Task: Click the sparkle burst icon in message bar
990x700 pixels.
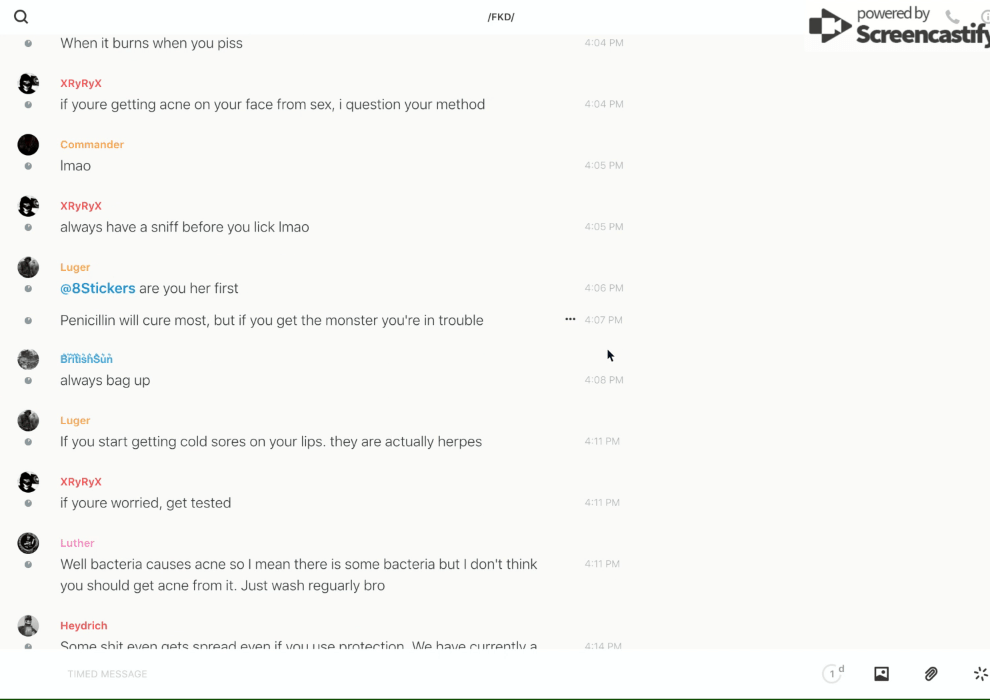Action: (980, 674)
